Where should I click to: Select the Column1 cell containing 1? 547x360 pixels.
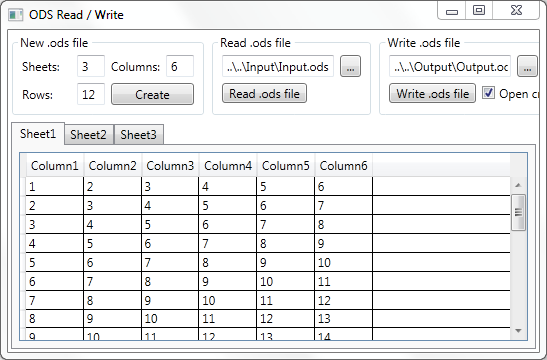tap(55, 187)
